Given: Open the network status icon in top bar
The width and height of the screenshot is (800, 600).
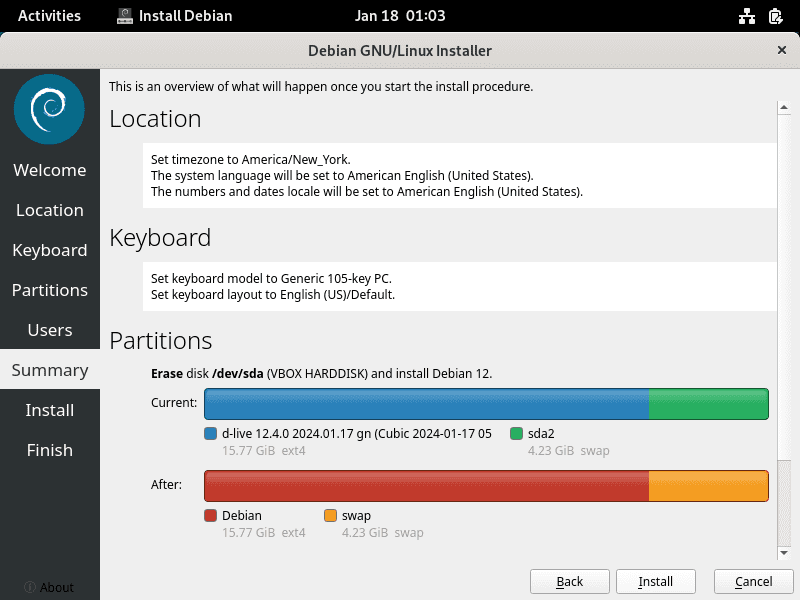Looking at the screenshot, I should (747, 16).
